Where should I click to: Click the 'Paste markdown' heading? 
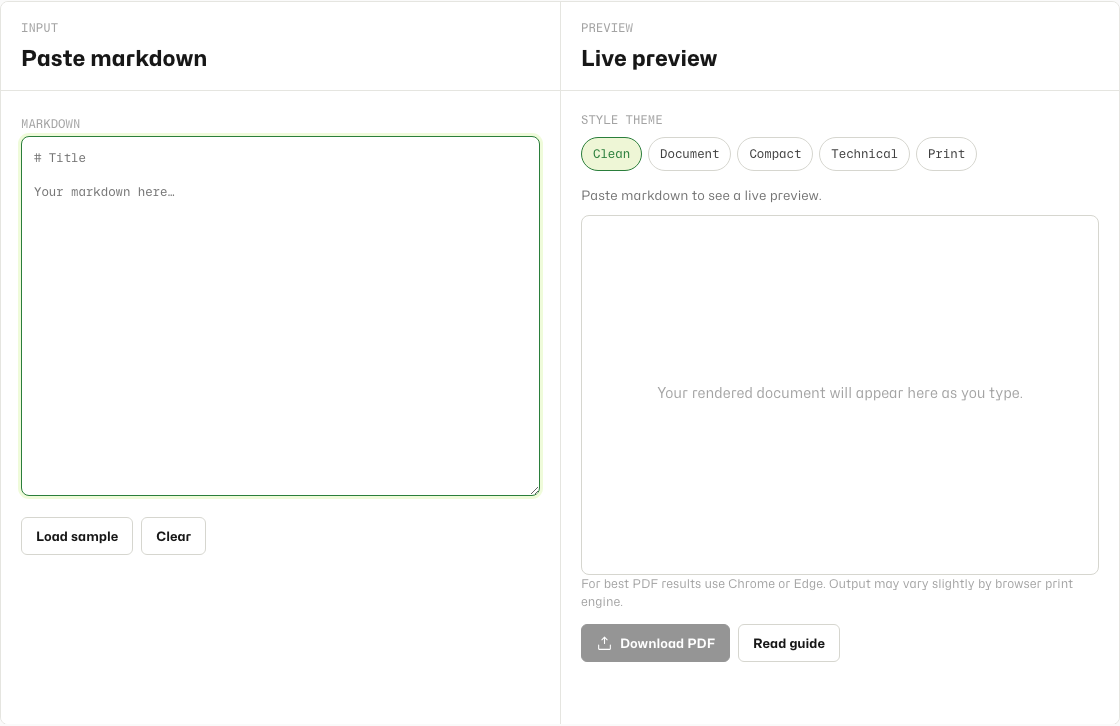click(114, 59)
